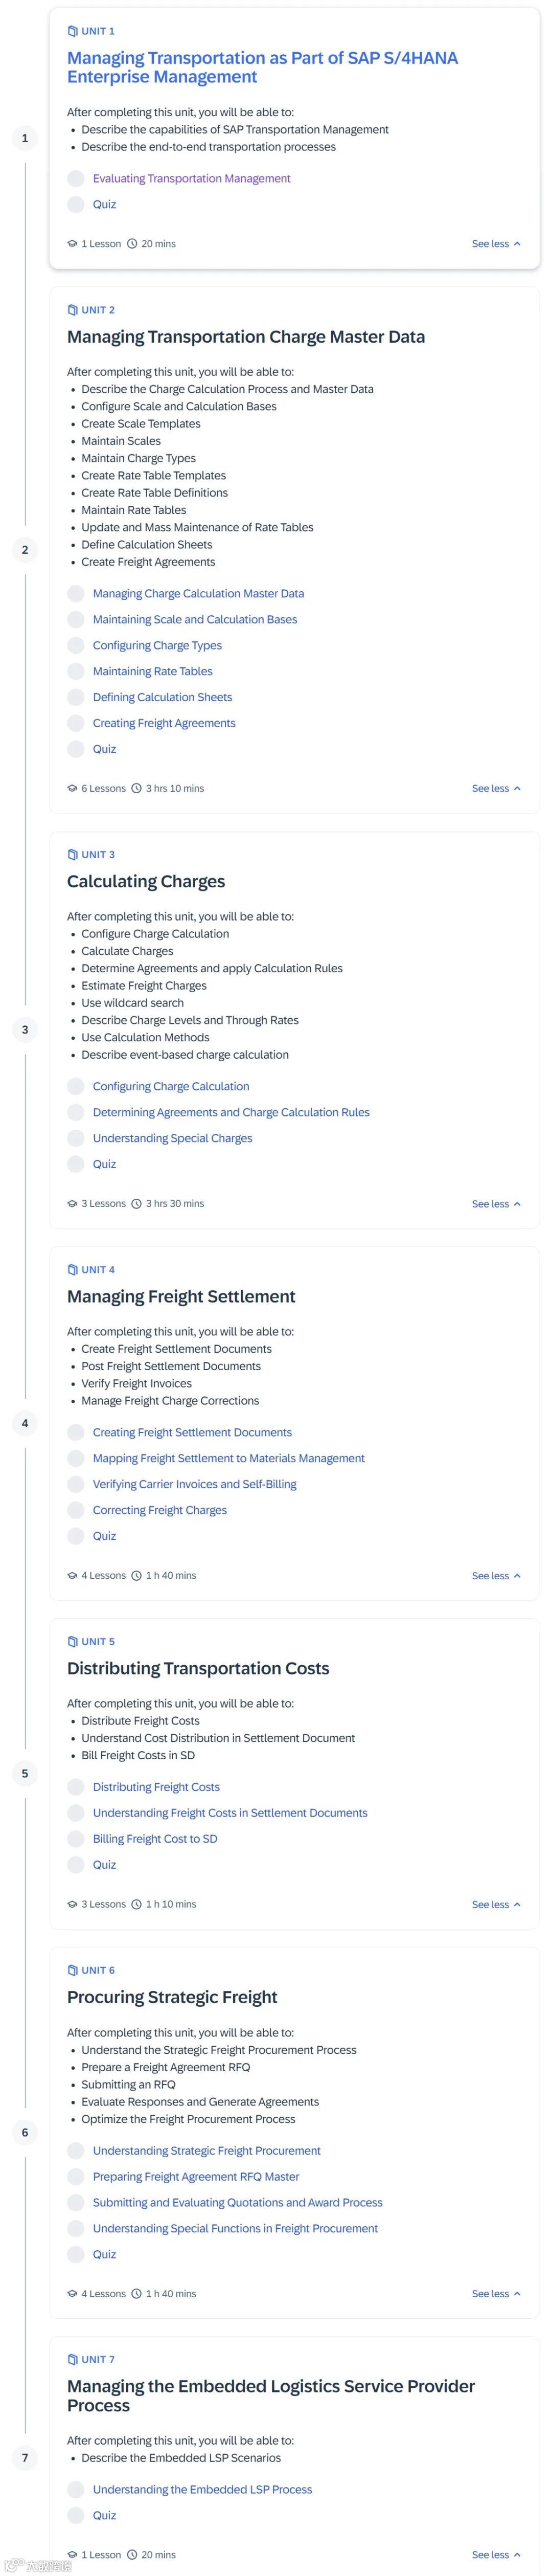Jump to step 4 timeline marker

(x=25, y=1423)
